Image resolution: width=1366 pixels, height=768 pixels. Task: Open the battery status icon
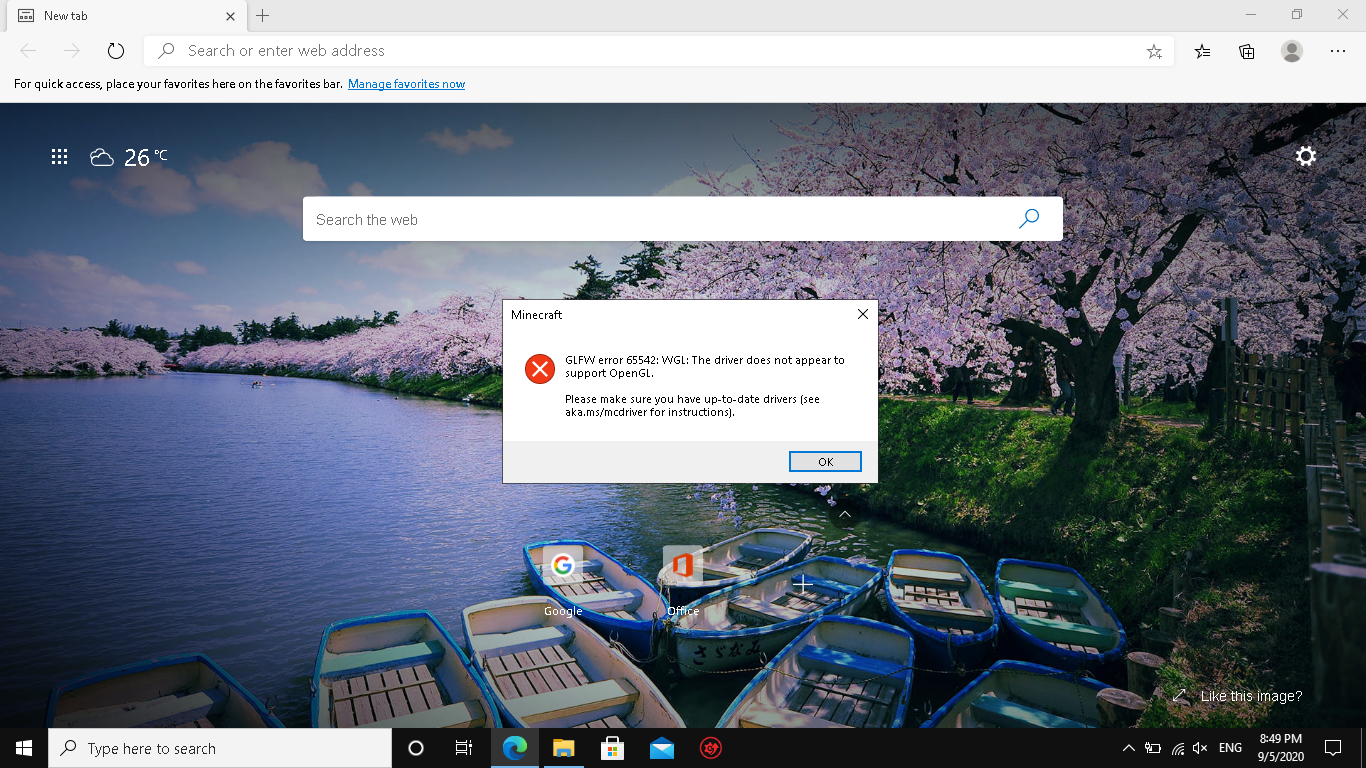(1153, 748)
